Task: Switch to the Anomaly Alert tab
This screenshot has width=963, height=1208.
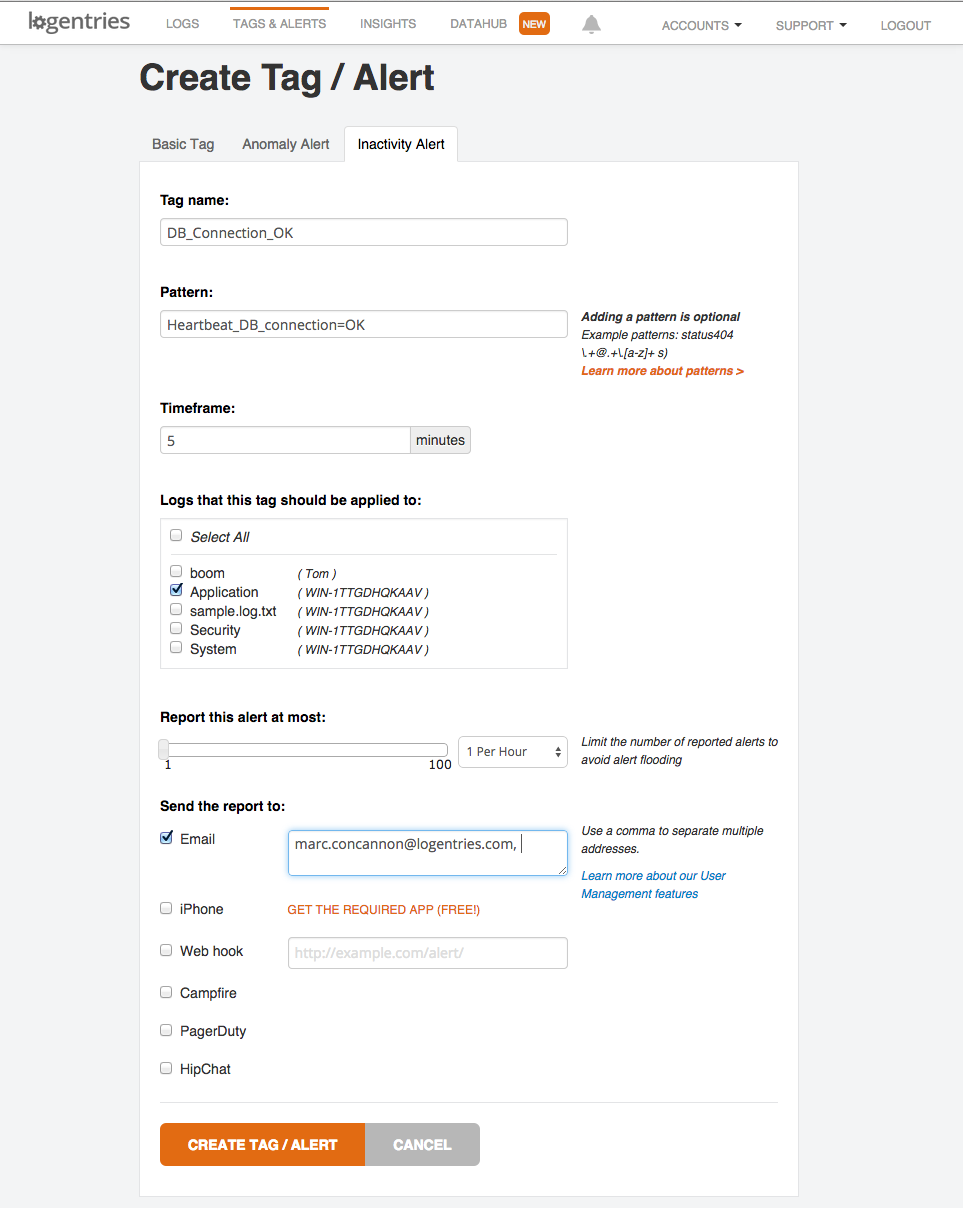Action: (x=285, y=144)
